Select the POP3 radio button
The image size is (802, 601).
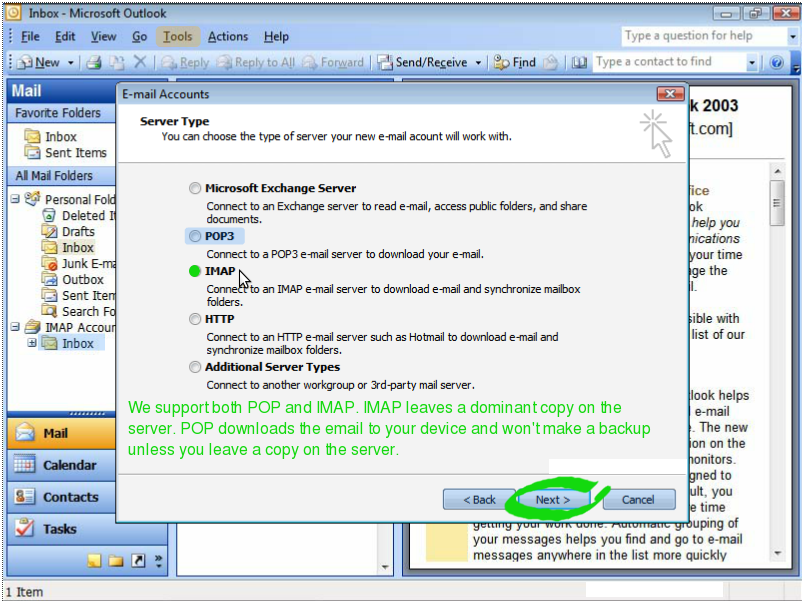coord(194,236)
